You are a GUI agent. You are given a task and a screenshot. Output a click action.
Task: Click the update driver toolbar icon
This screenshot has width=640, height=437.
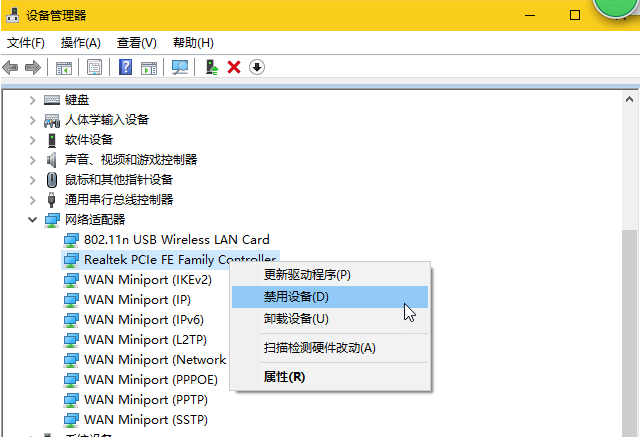point(211,67)
